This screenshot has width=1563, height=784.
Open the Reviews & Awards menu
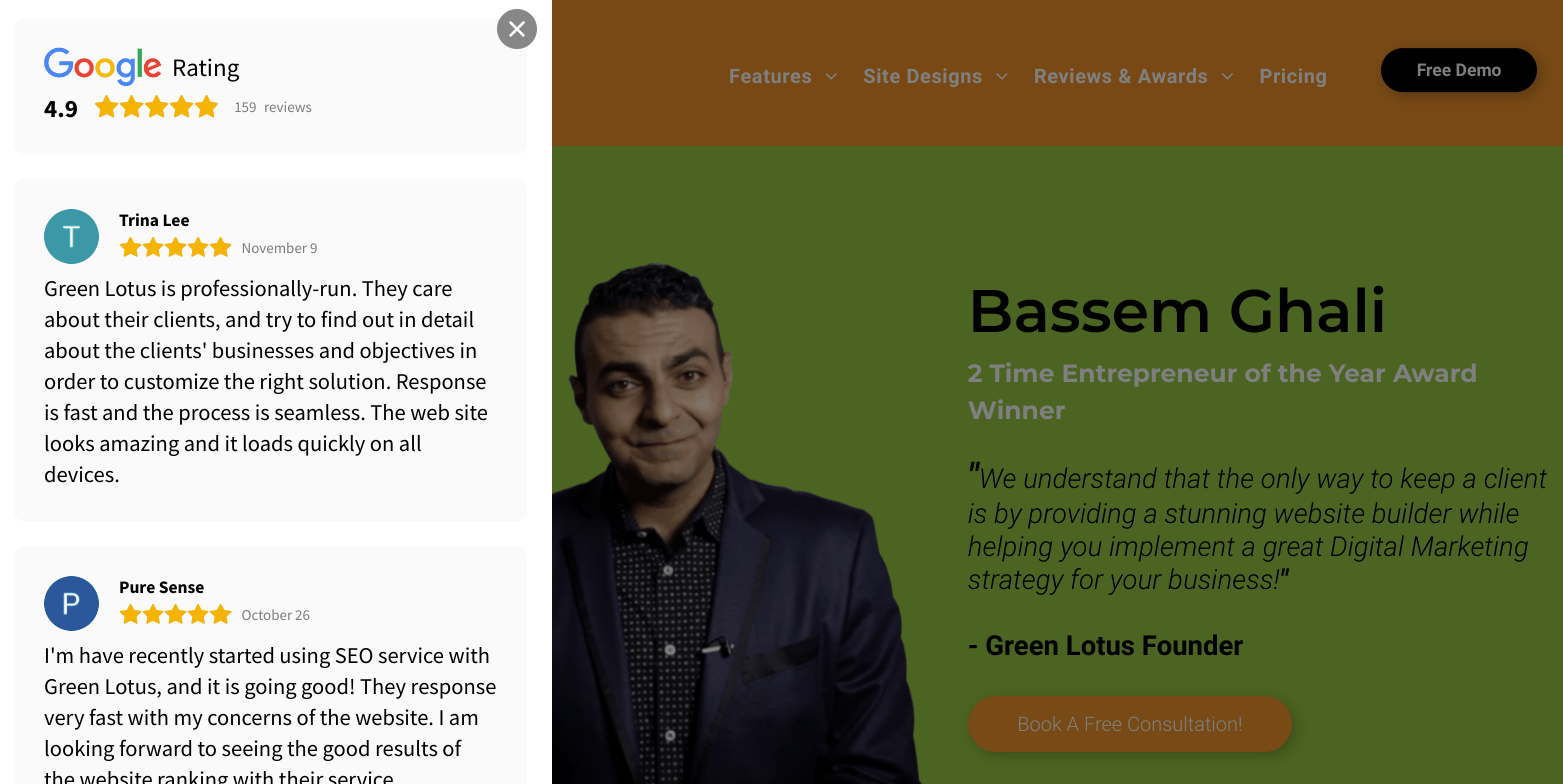point(1120,76)
